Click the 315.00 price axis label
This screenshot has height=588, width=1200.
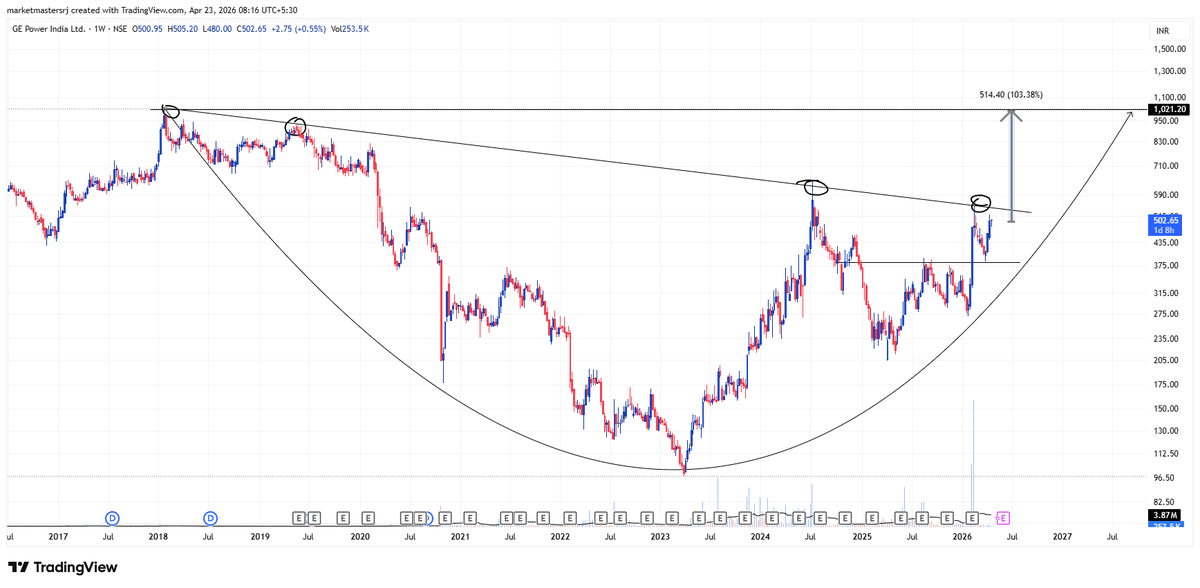tap(1165, 293)
